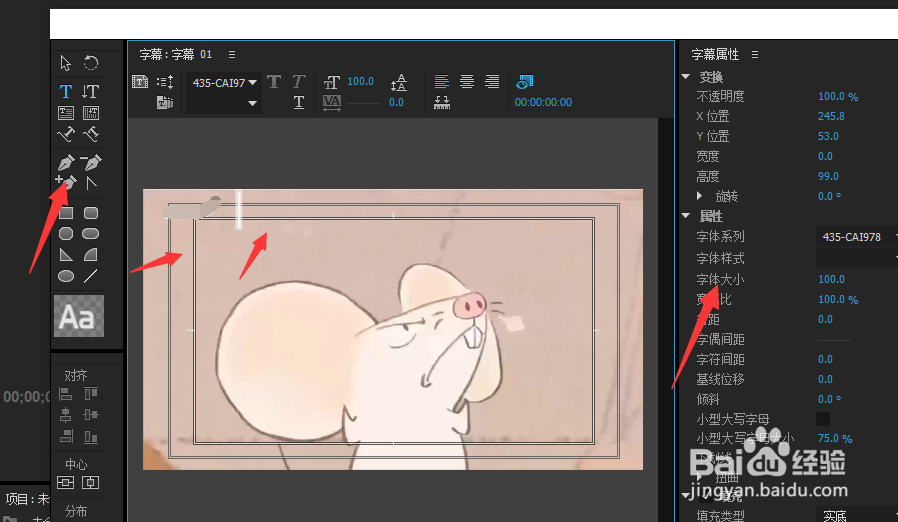Select the Pen tool

click(66, 162)
